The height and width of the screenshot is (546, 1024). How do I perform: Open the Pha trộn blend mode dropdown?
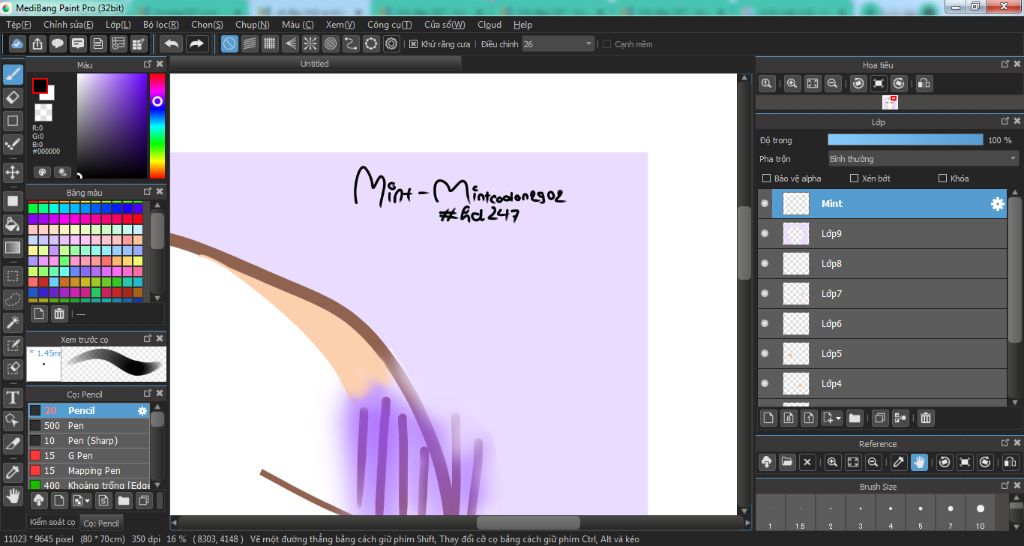click(923, 159)
